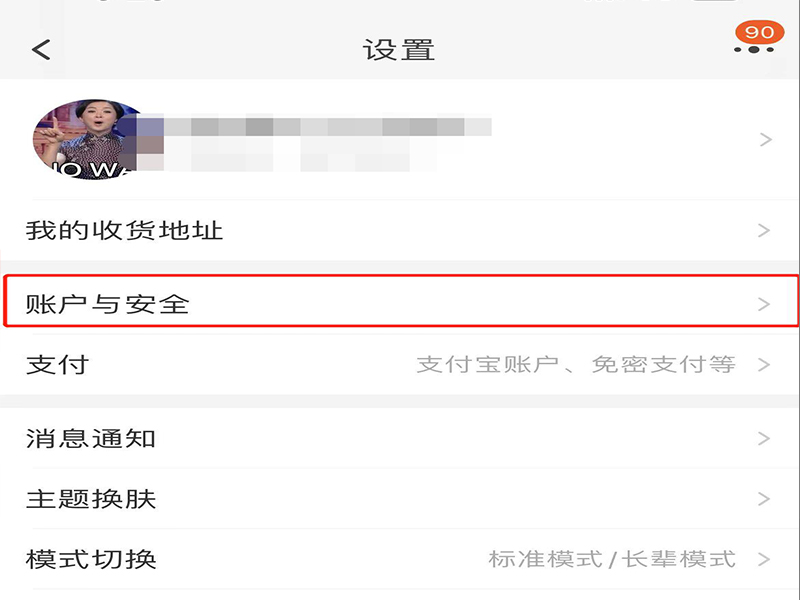Open 模式切换 option

tap(400, 559)
